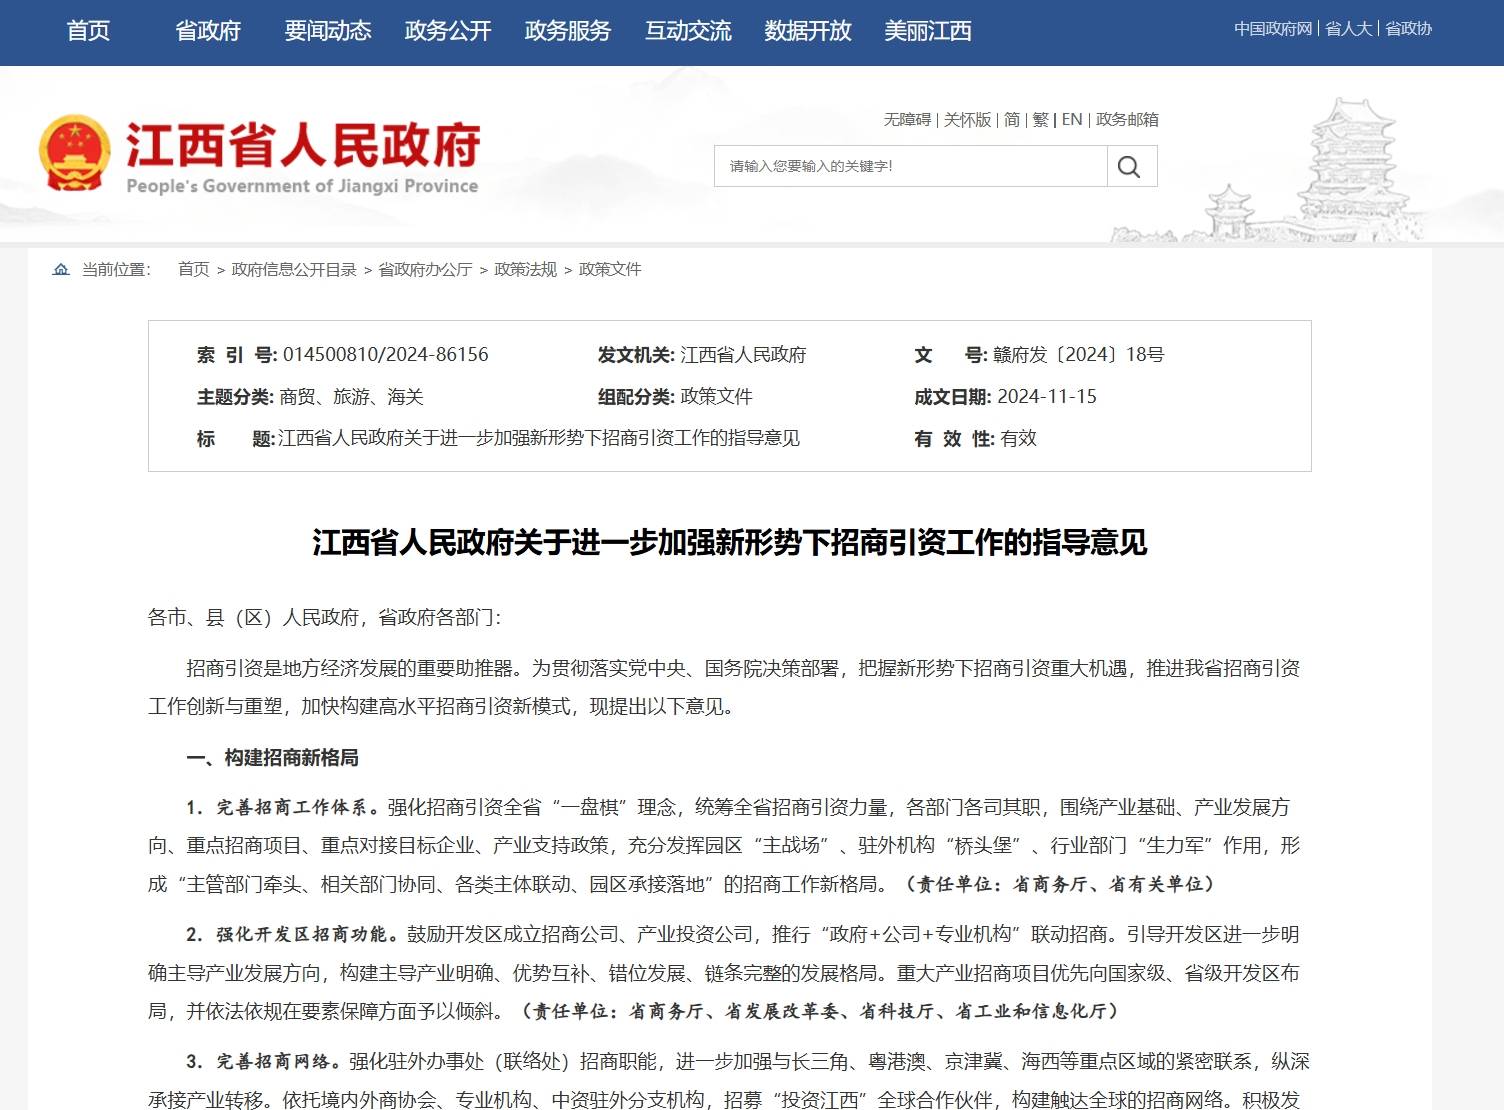Visit the 美丽江西 section
Screen dimensions: 1504x1110
tap(927, 31)
